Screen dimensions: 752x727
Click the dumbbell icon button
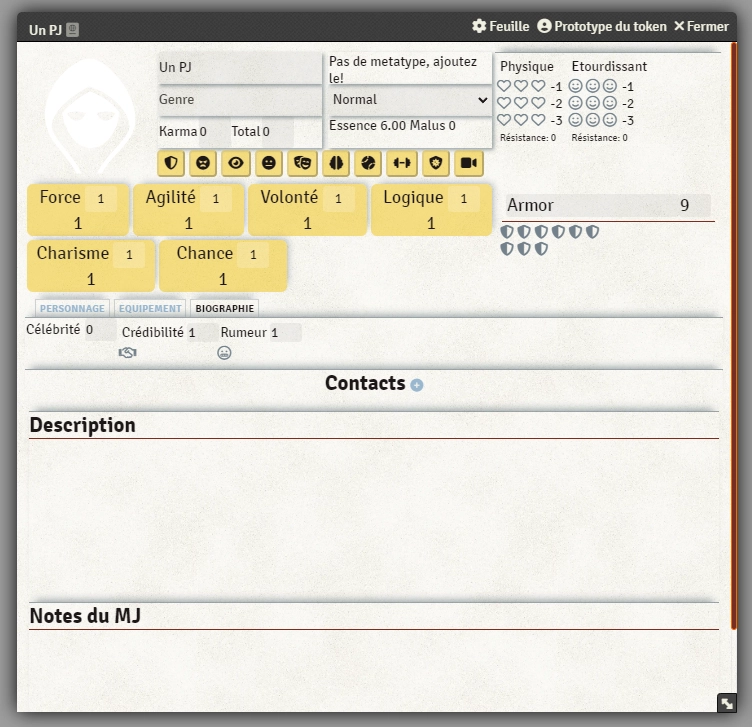(x=401, y=163)
